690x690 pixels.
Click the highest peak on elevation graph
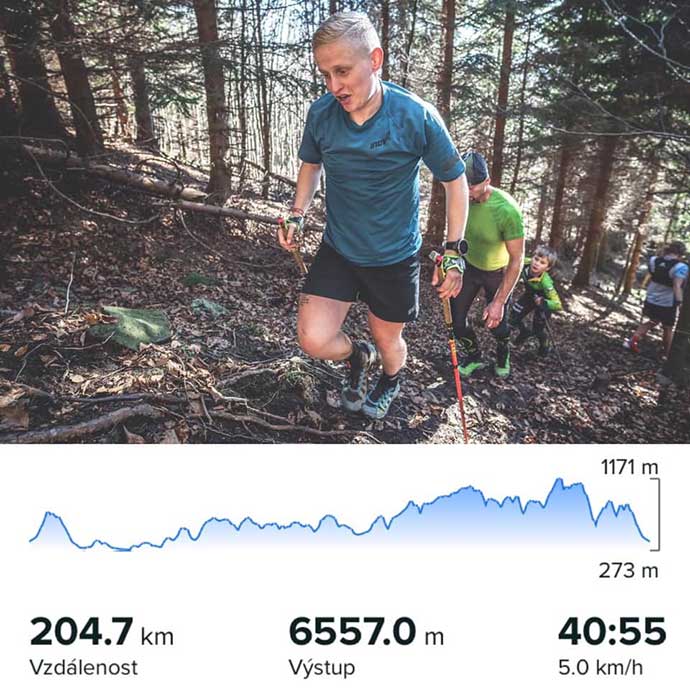(x=559, y=481)
